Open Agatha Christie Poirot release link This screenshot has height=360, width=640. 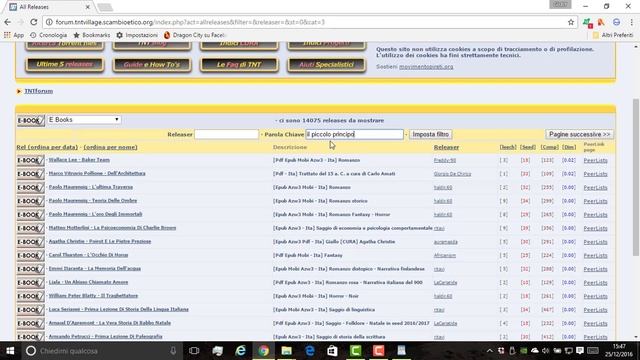pos(100,241)
